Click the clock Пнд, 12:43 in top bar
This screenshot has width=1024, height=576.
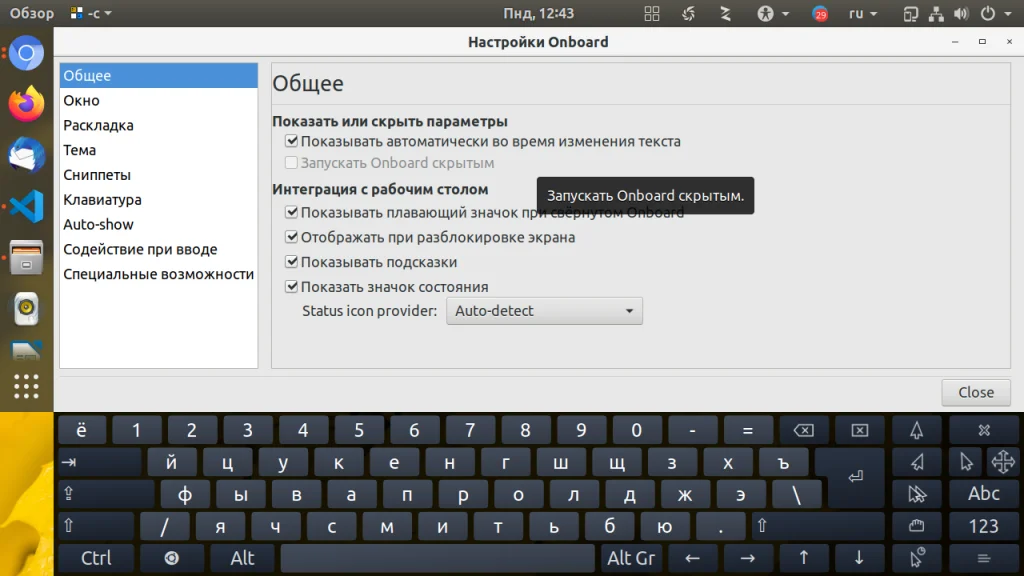click(x=538, y=14)
